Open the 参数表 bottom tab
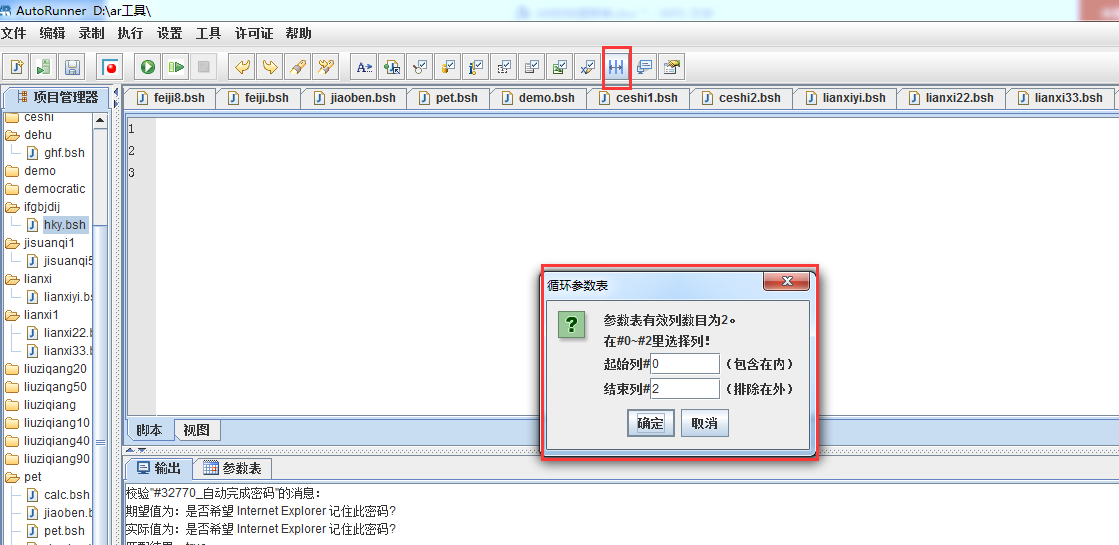The height and width of the screenshot is (545, 1119). 233,469
